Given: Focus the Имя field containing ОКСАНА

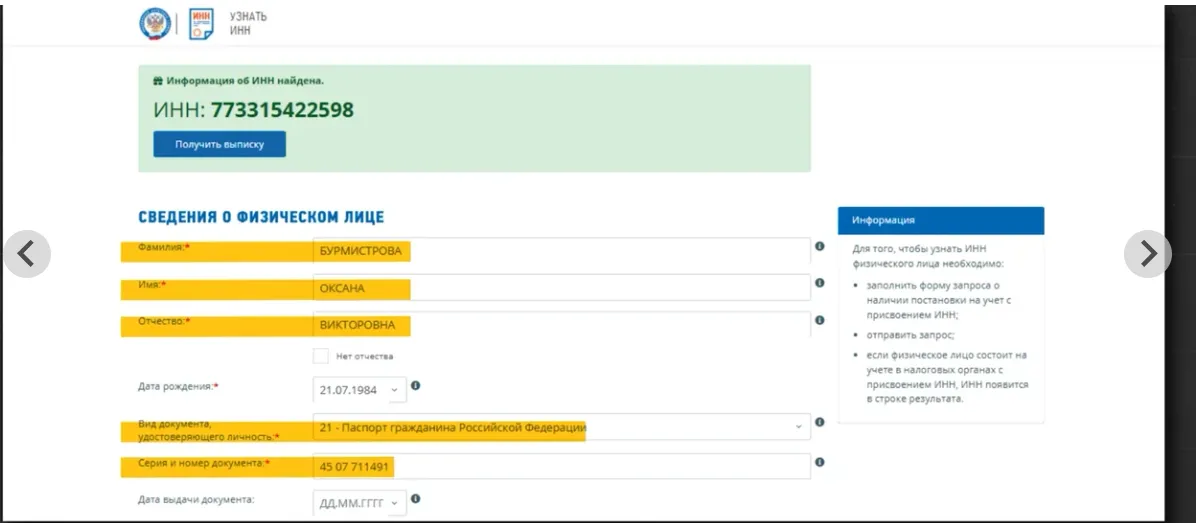Looking at the screenshot, I should tap(560, 288).
